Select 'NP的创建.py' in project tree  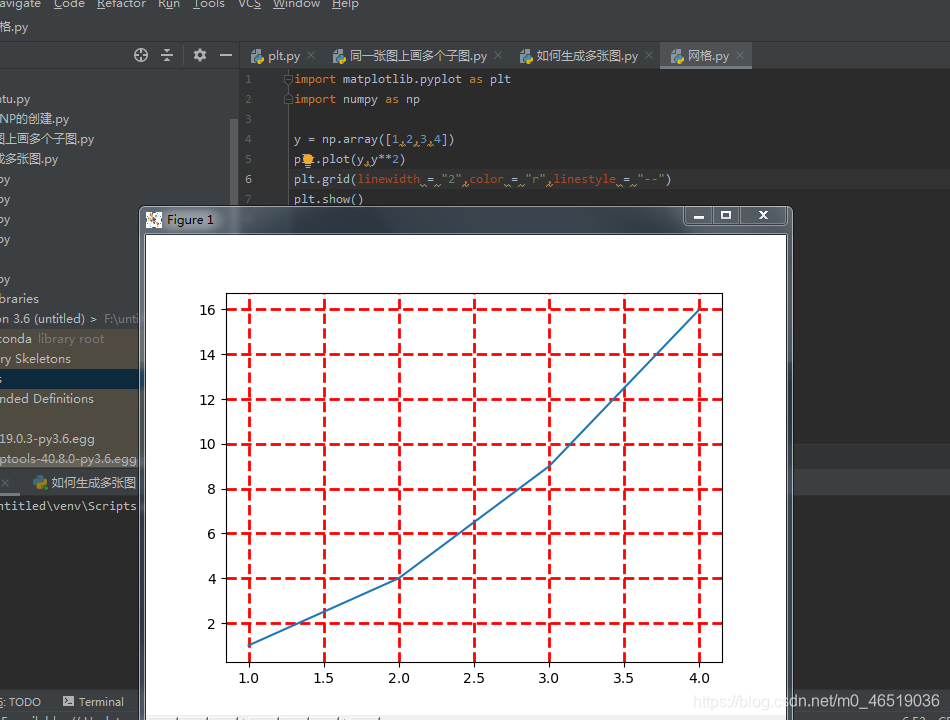pos(35,119)
